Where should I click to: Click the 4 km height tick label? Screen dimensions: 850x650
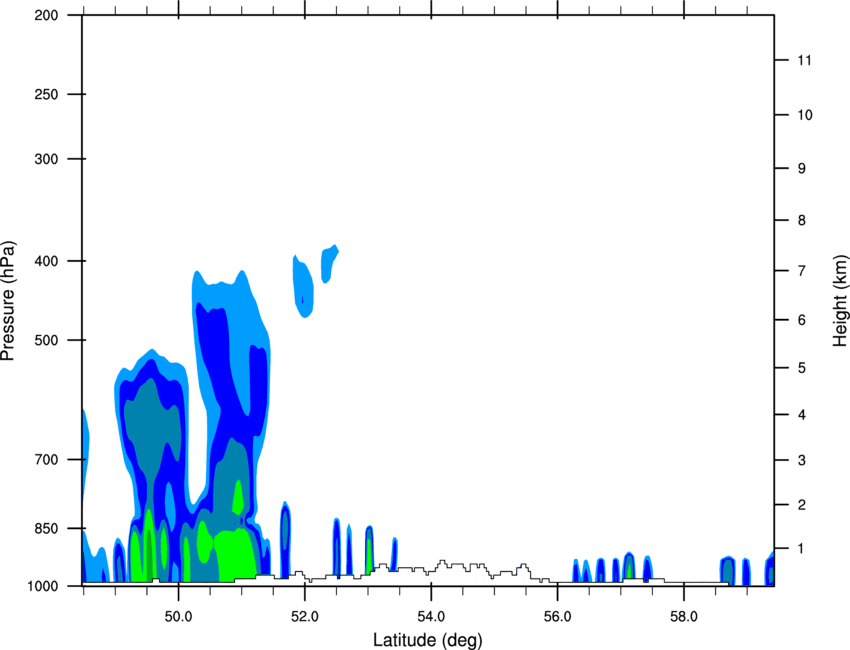[802, 415]
